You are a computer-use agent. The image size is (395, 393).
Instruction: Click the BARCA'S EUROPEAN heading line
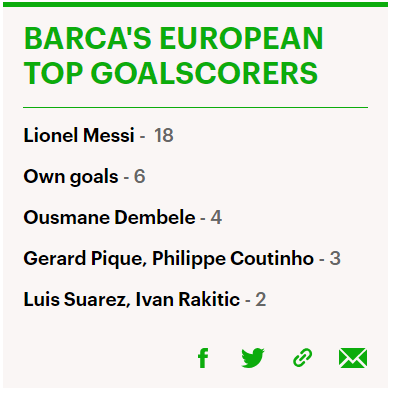click(x=174, y=38)
